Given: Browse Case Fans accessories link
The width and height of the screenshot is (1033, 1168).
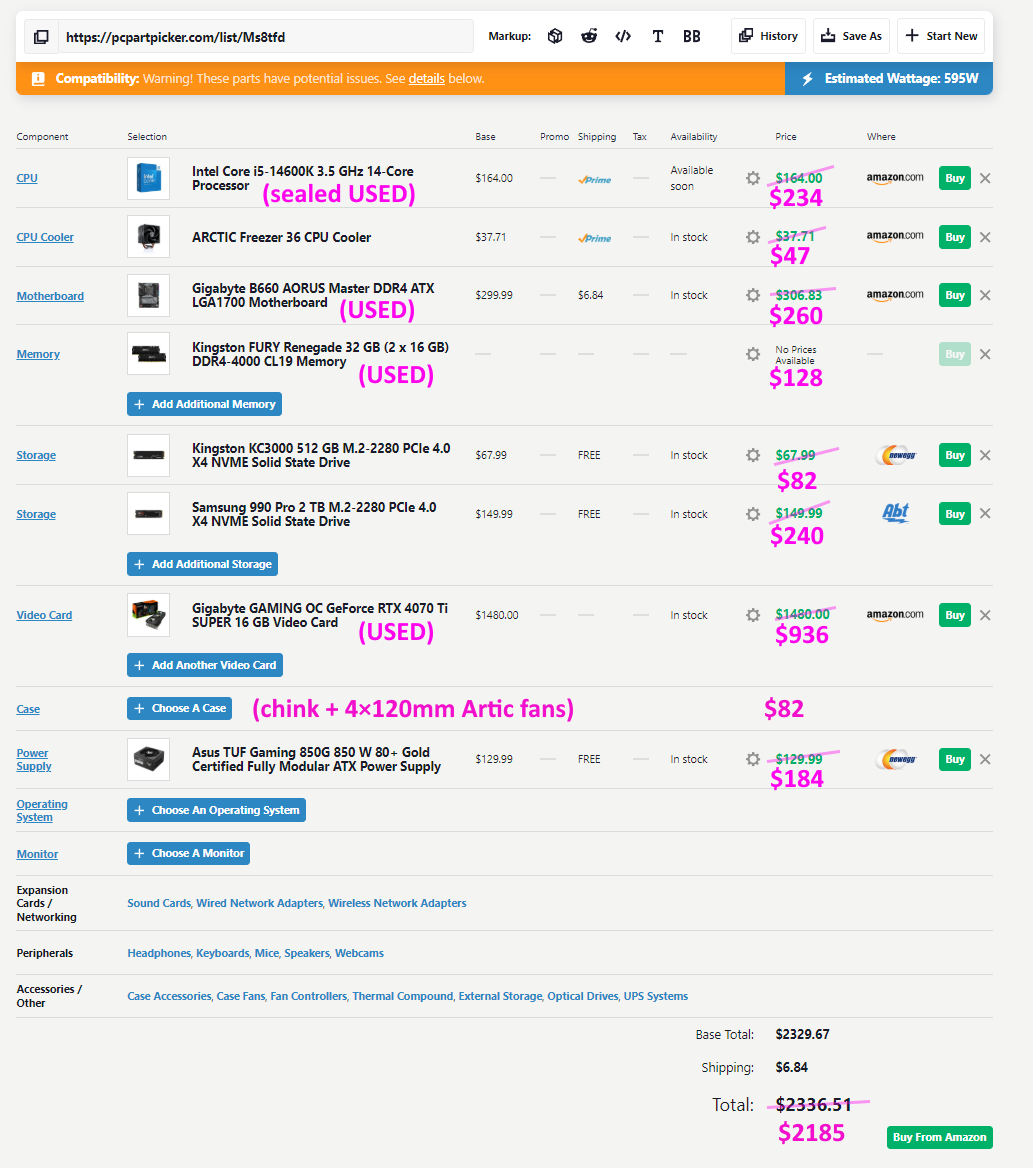Looking at the screenshot, I should 241,996.
